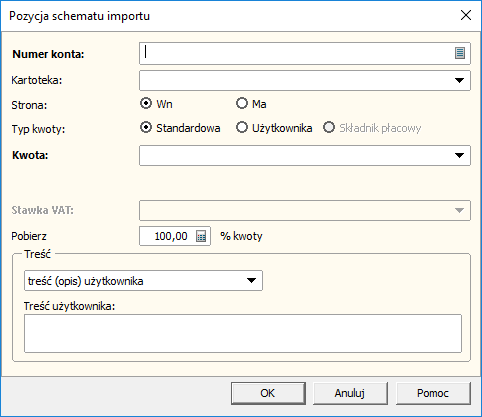Close the Pozycja schematu importu dialog

(466, 15)
